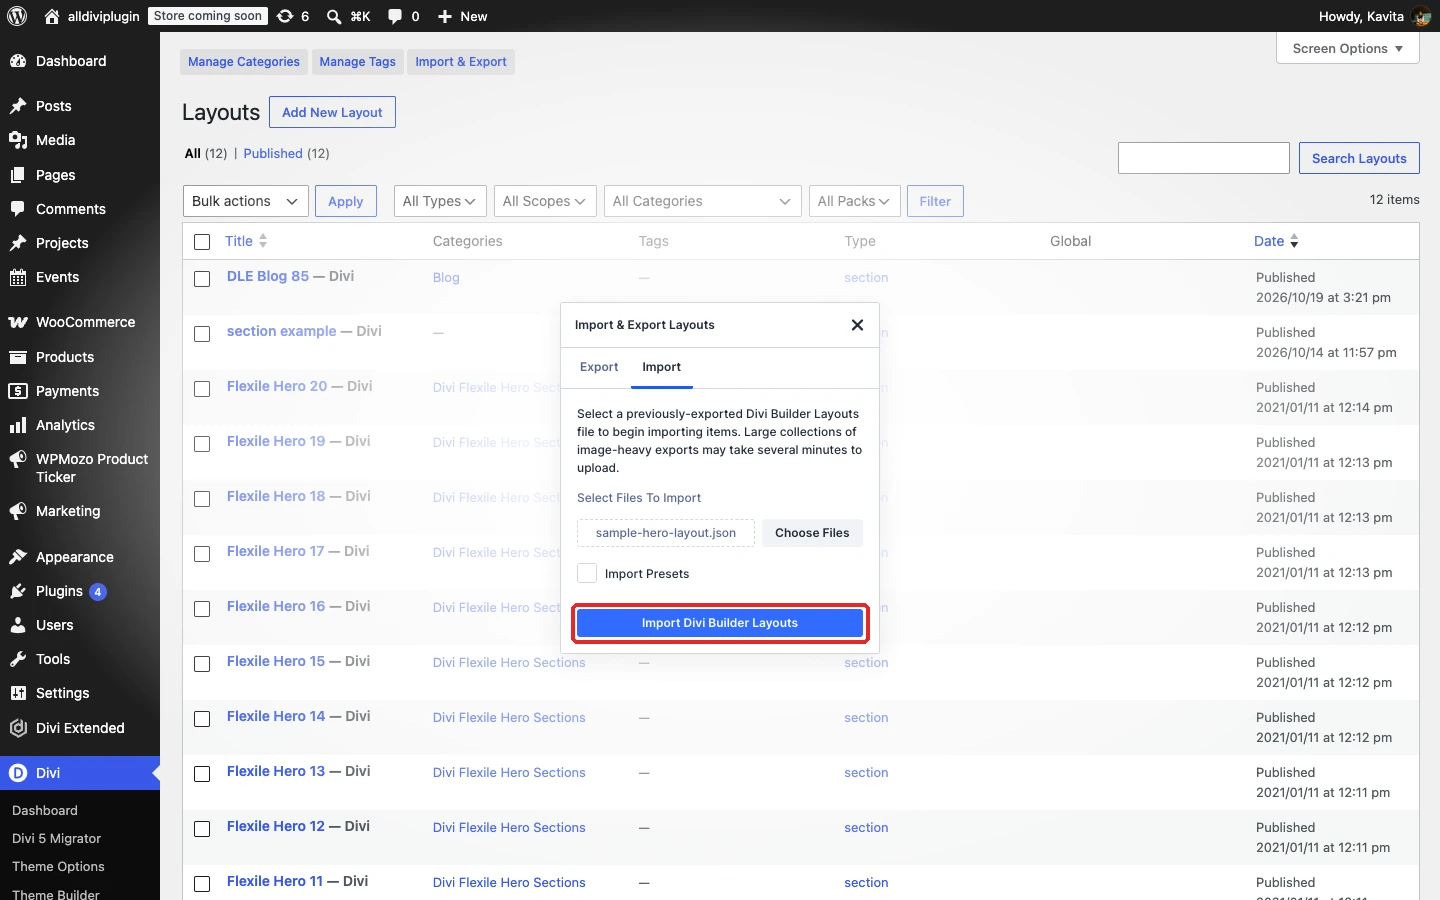Open the Flexile Hero 14 layout title
The width and height of the screenshot is (1440, 900).
[x=276, y=716]
